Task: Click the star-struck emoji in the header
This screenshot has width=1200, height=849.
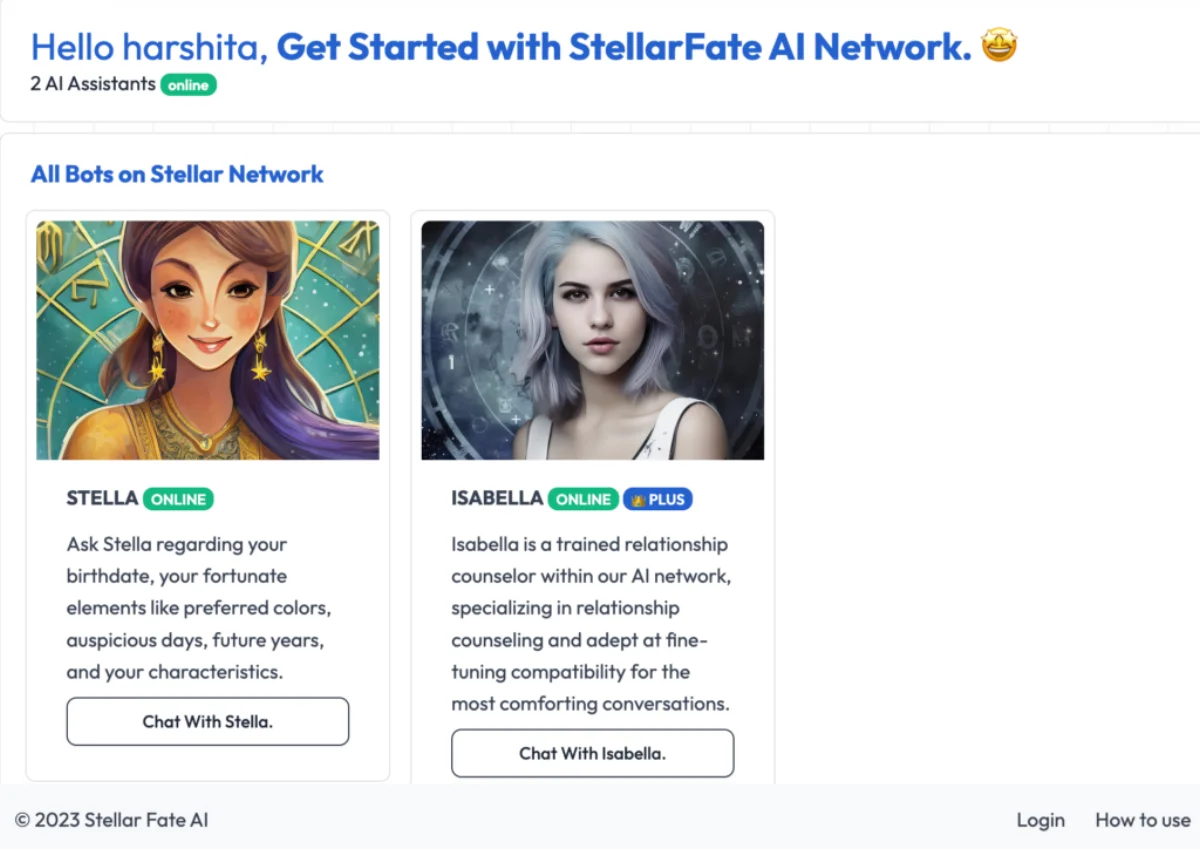Action: pos(1000,45)
